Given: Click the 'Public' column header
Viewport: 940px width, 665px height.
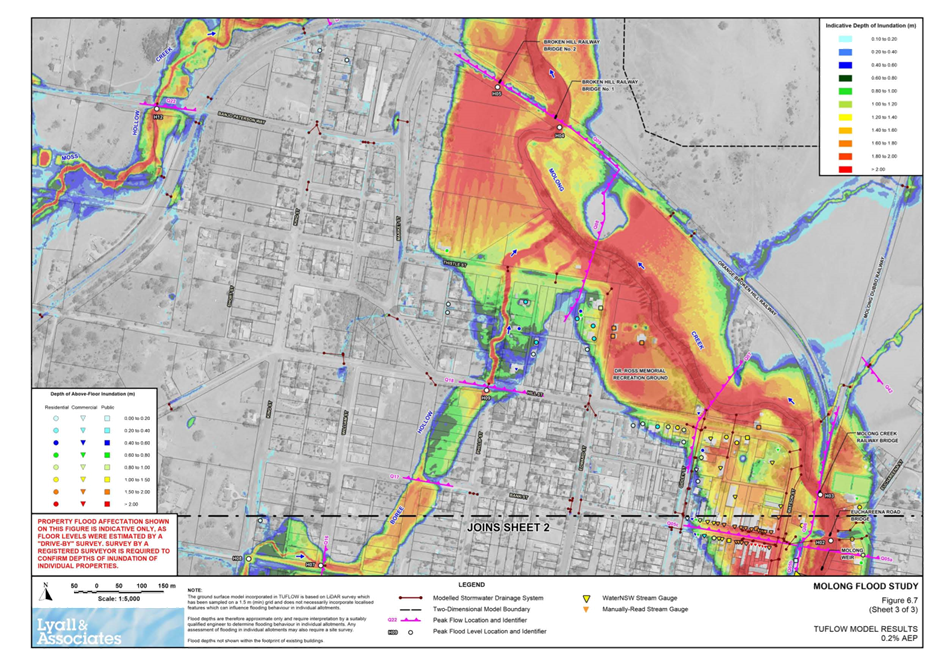Looking at the screenshot, I should pyautogui.click(x=107, y=407).
